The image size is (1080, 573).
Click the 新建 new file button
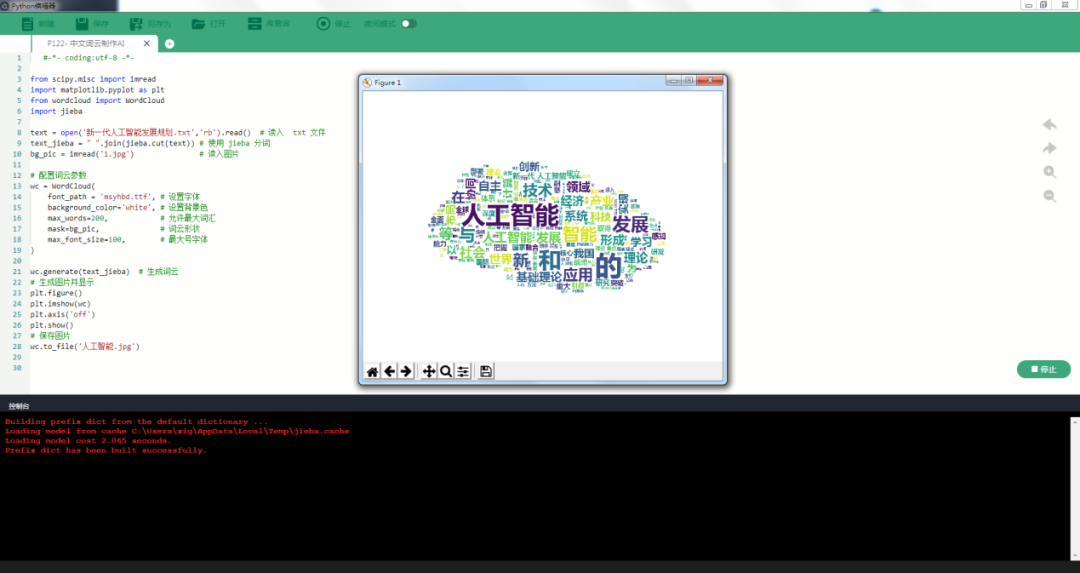click(38, 23)
